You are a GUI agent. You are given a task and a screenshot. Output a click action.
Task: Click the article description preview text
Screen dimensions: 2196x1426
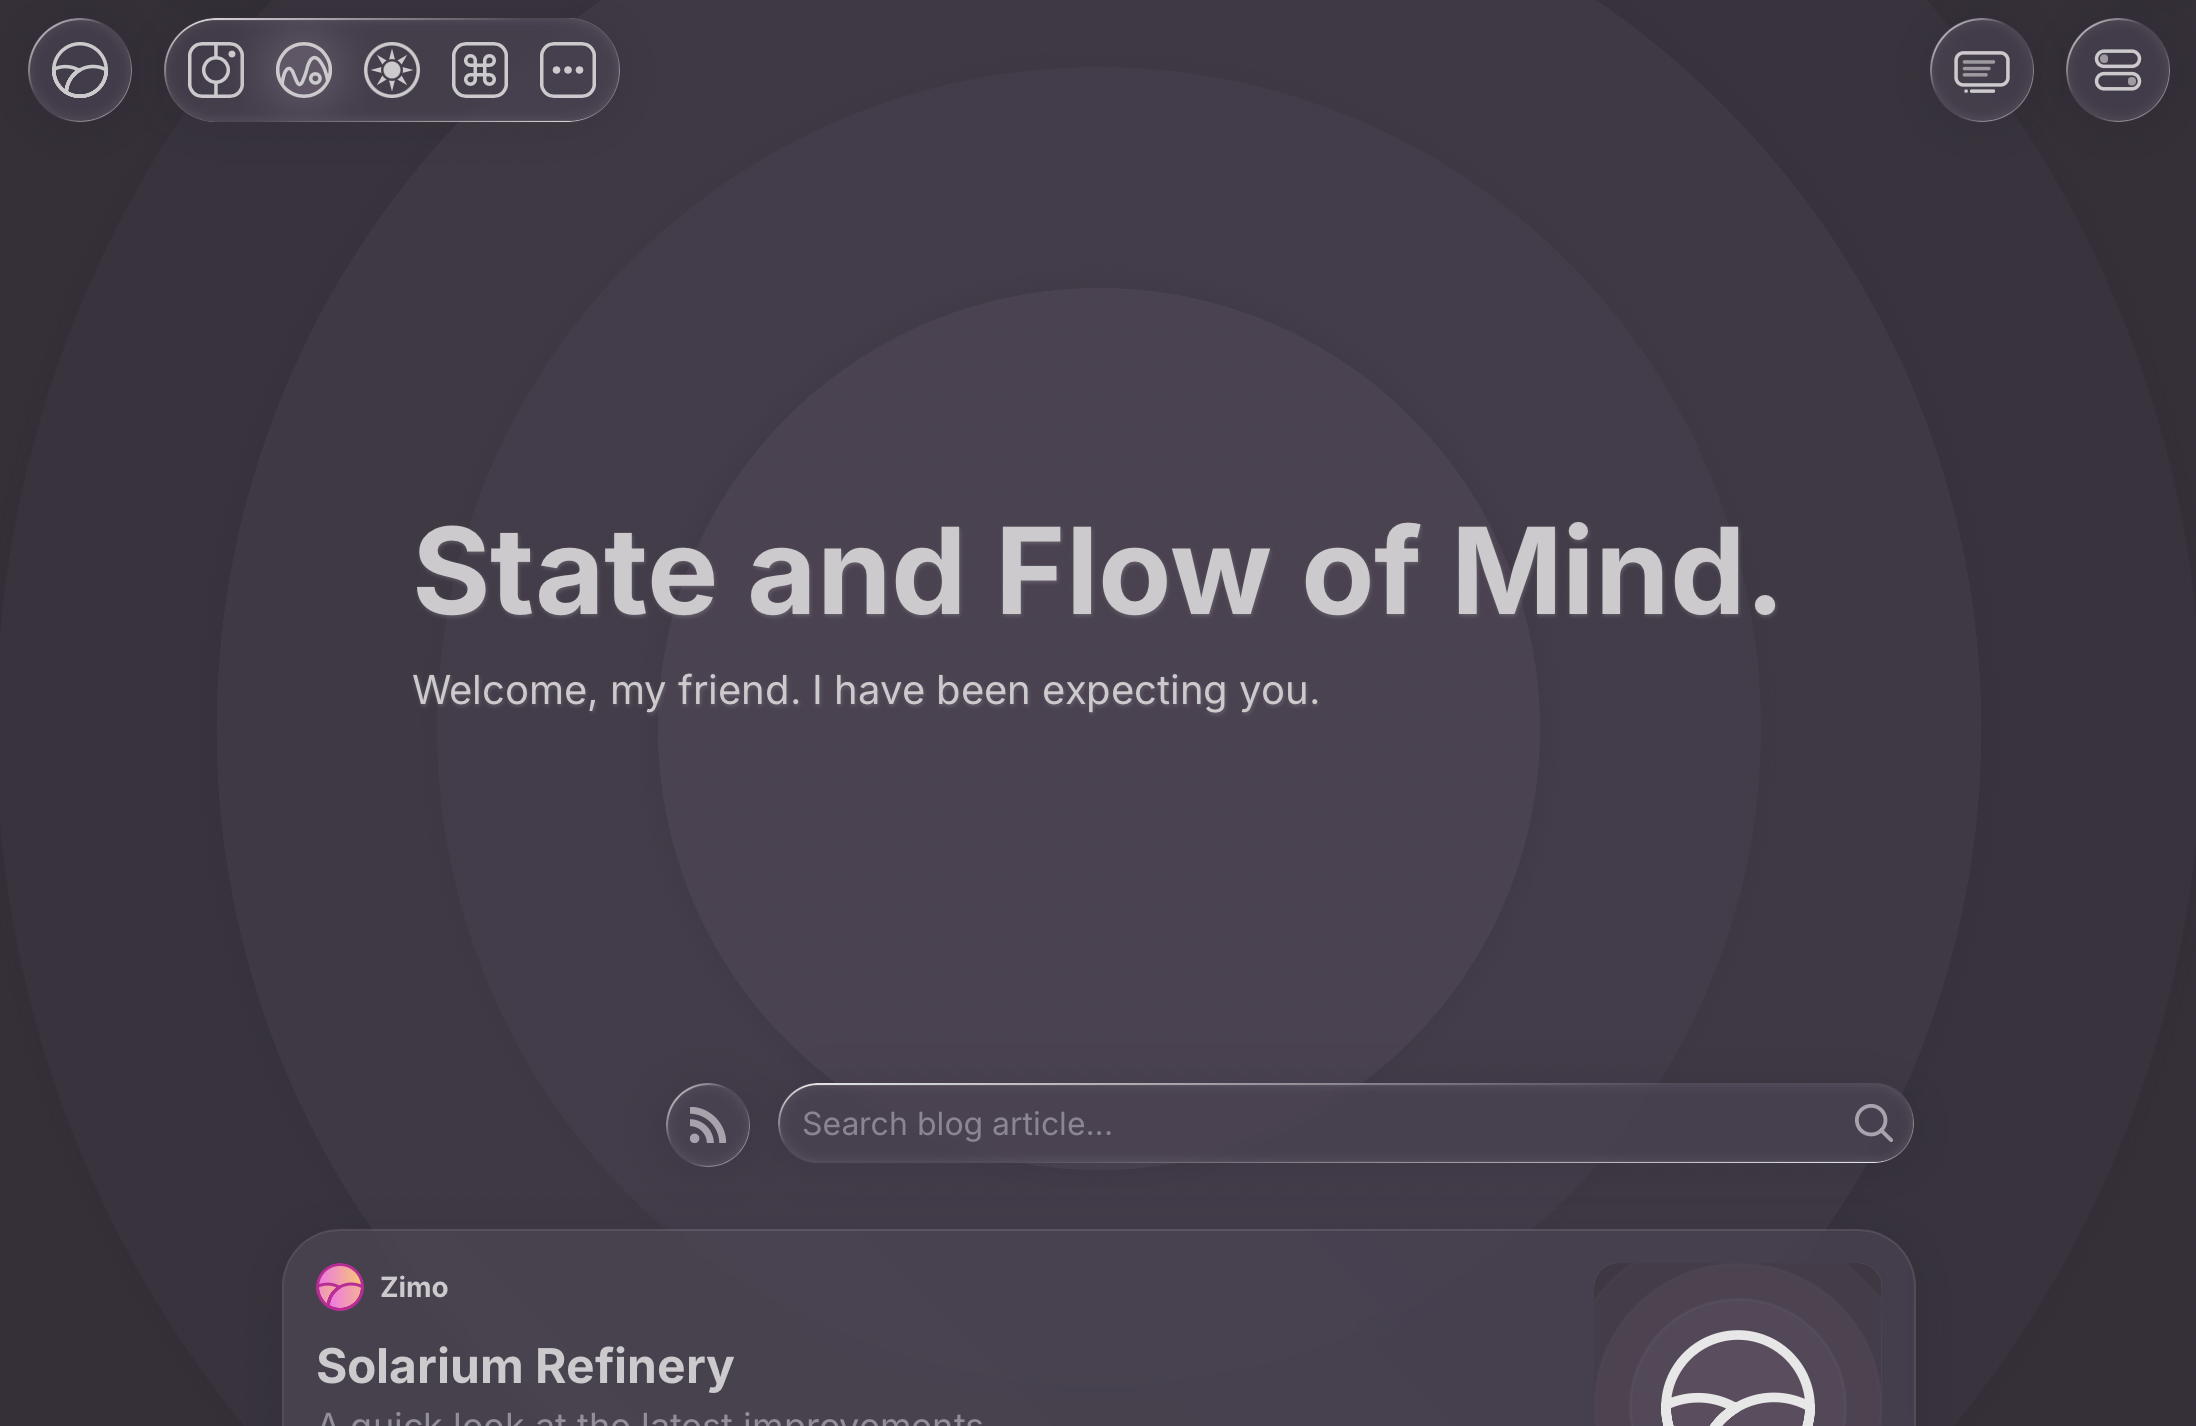click(650, 1418)
